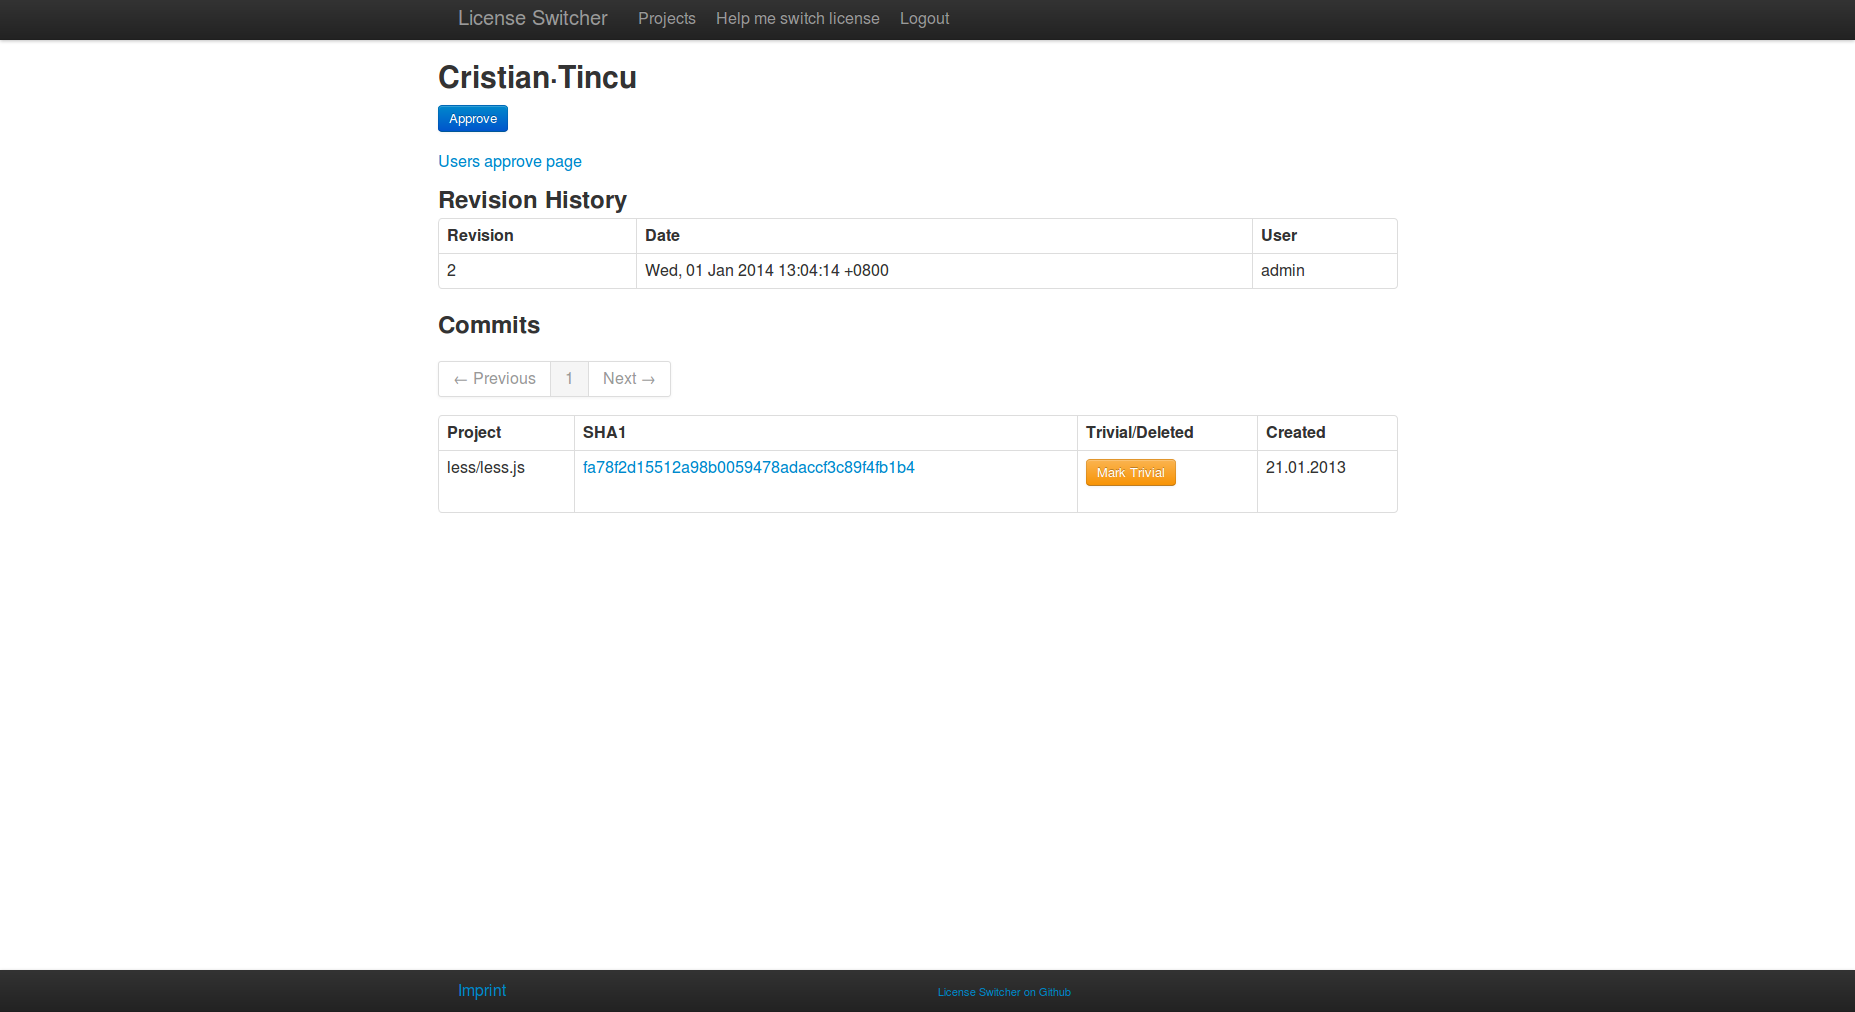This screenshot has height=1012, width=1855.
Task: Open the License Switcher home brand link
Action: [532, 18]
